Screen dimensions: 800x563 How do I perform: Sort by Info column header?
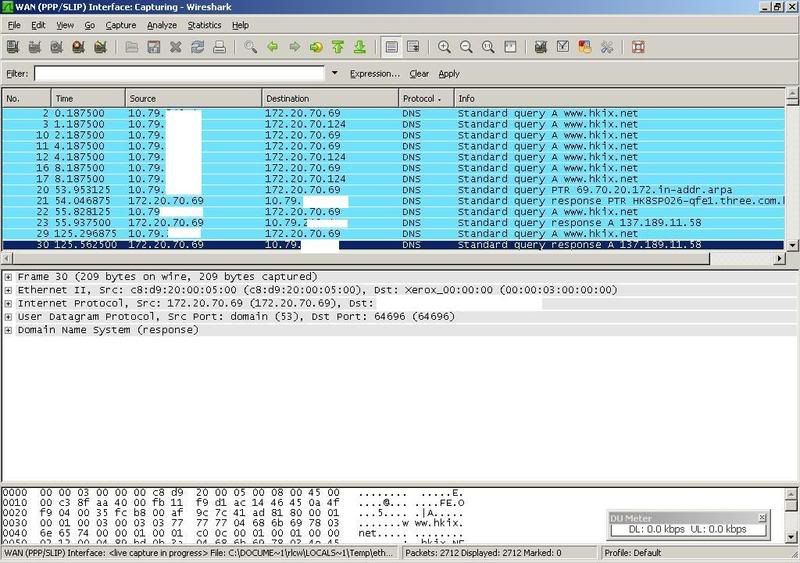click(x=619, y=98)
